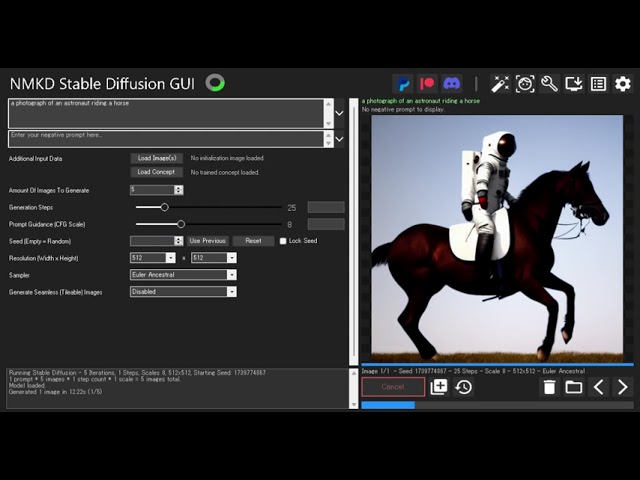Click the download/installer monitor icon

574,84
